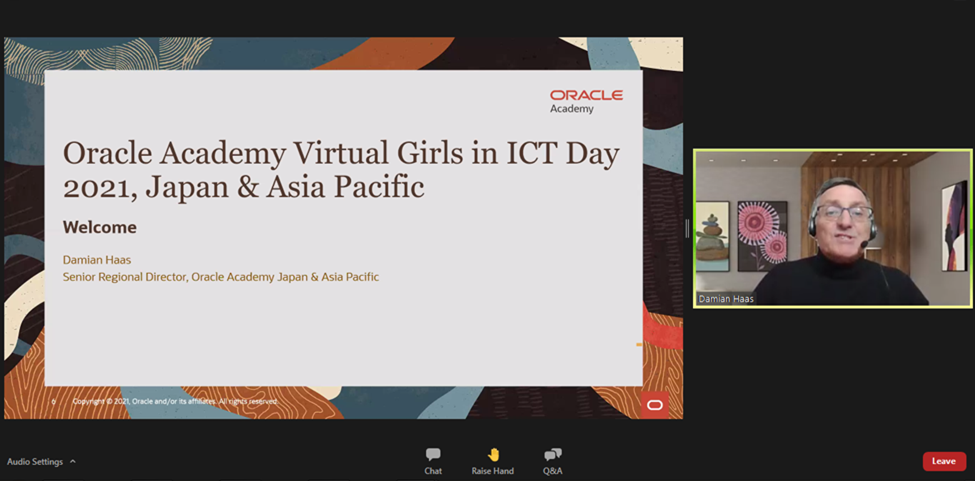
Task: Select Damian Haas speaker video tile
Action: pyautogui.click(x=832, y=228)
